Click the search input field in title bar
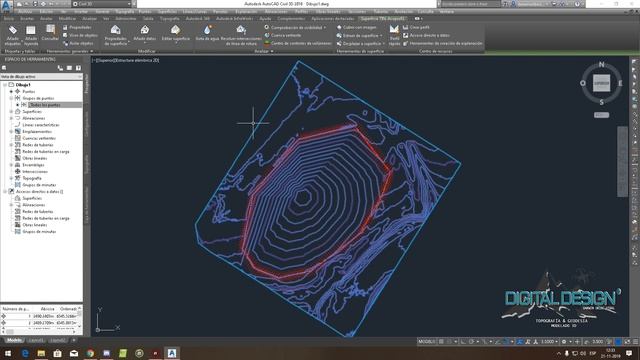The image size is (640, 360). 471,4
